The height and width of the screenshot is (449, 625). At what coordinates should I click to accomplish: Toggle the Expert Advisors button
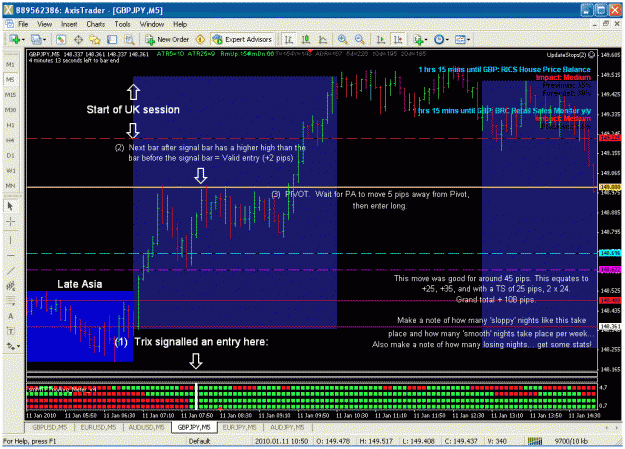point(242,39)
